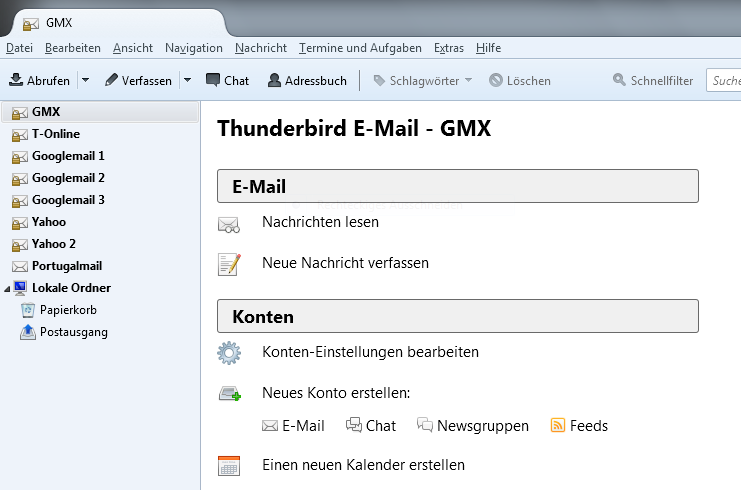Select Lokale Ordner in folder pane
Image resolution: width=741 pixels, height=490 pixels.
pyautogui.click(x=100, y=288)
